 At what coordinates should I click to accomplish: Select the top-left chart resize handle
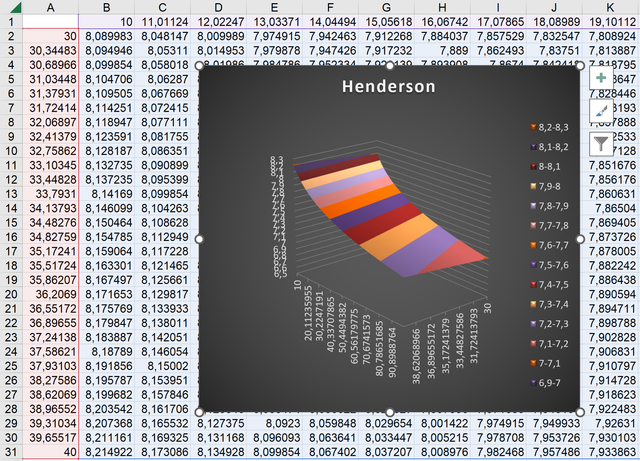click(x=199, y=66)
